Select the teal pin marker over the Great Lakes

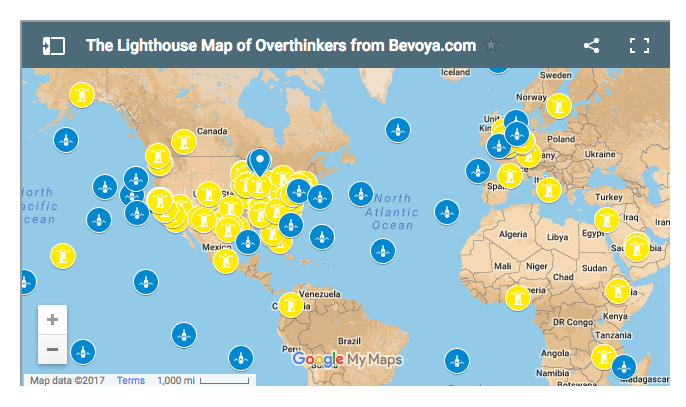(259, 161)
